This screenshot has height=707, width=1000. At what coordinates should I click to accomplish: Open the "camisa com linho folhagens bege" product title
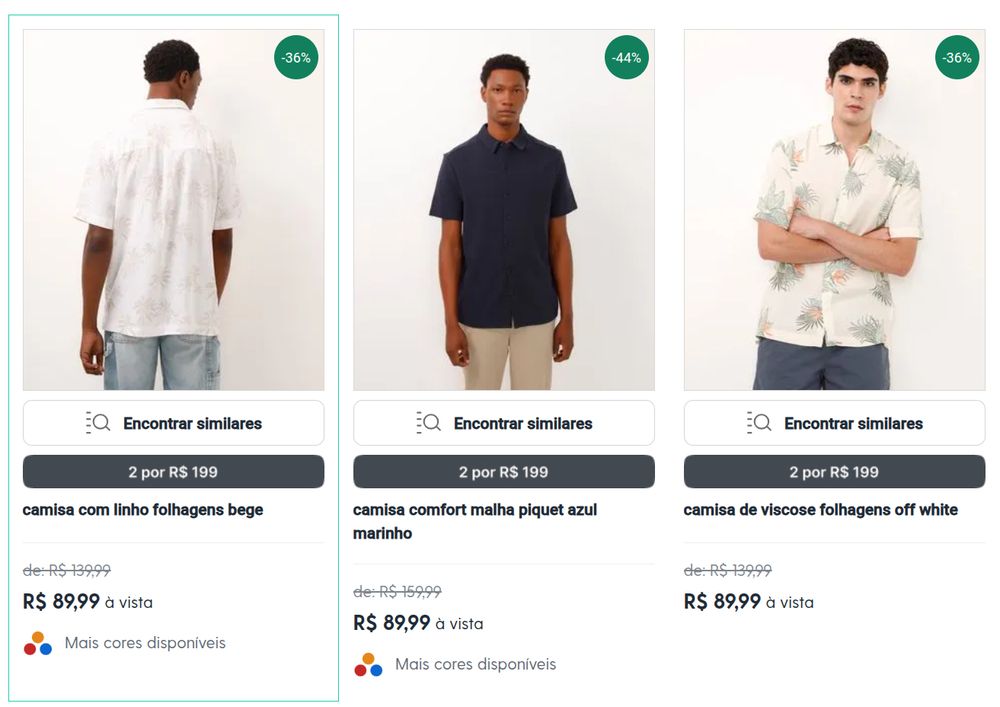(141, 510)
